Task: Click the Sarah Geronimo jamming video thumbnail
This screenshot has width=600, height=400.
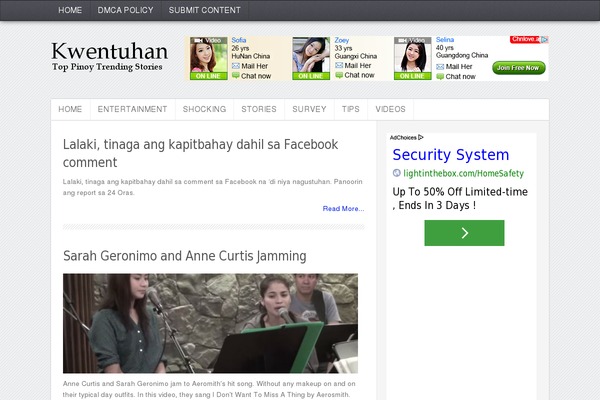Action: (x=210, y=323)
